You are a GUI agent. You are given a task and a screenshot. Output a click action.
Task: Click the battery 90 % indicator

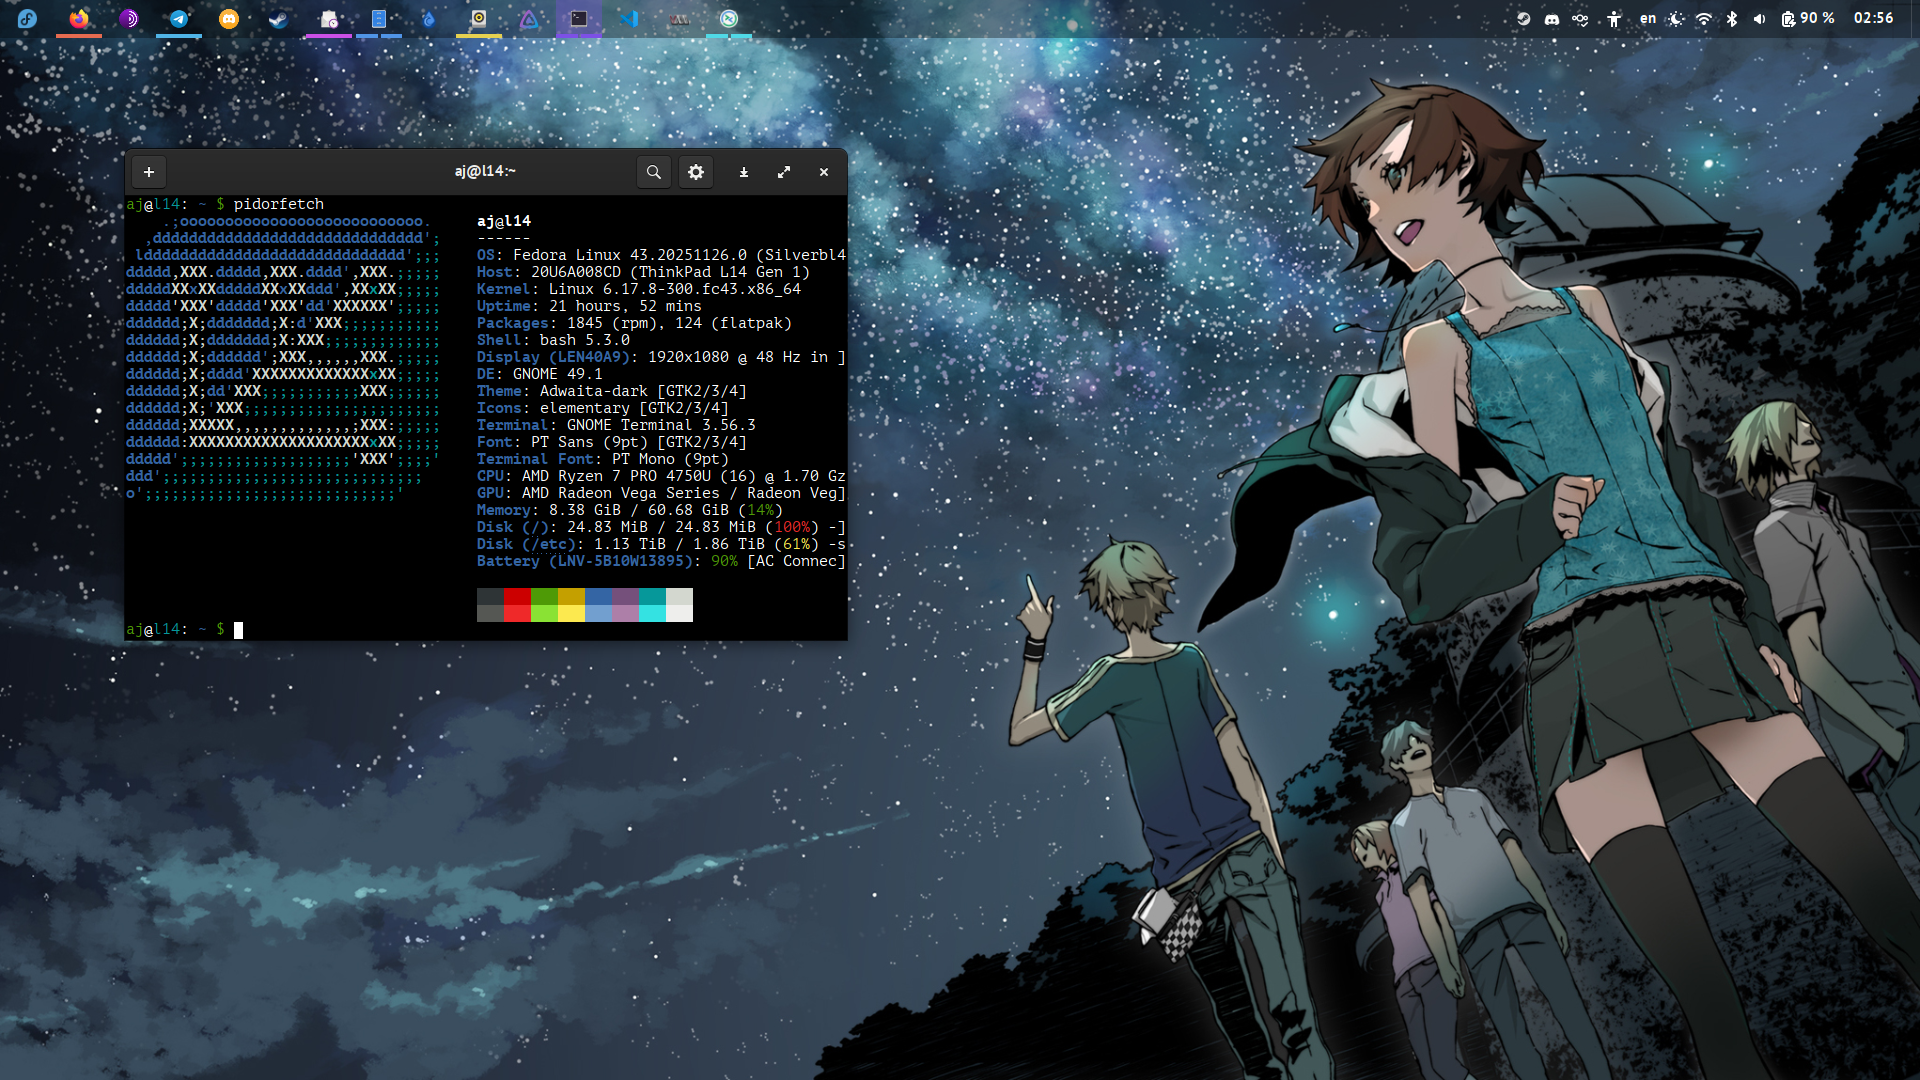[1808, 18]
